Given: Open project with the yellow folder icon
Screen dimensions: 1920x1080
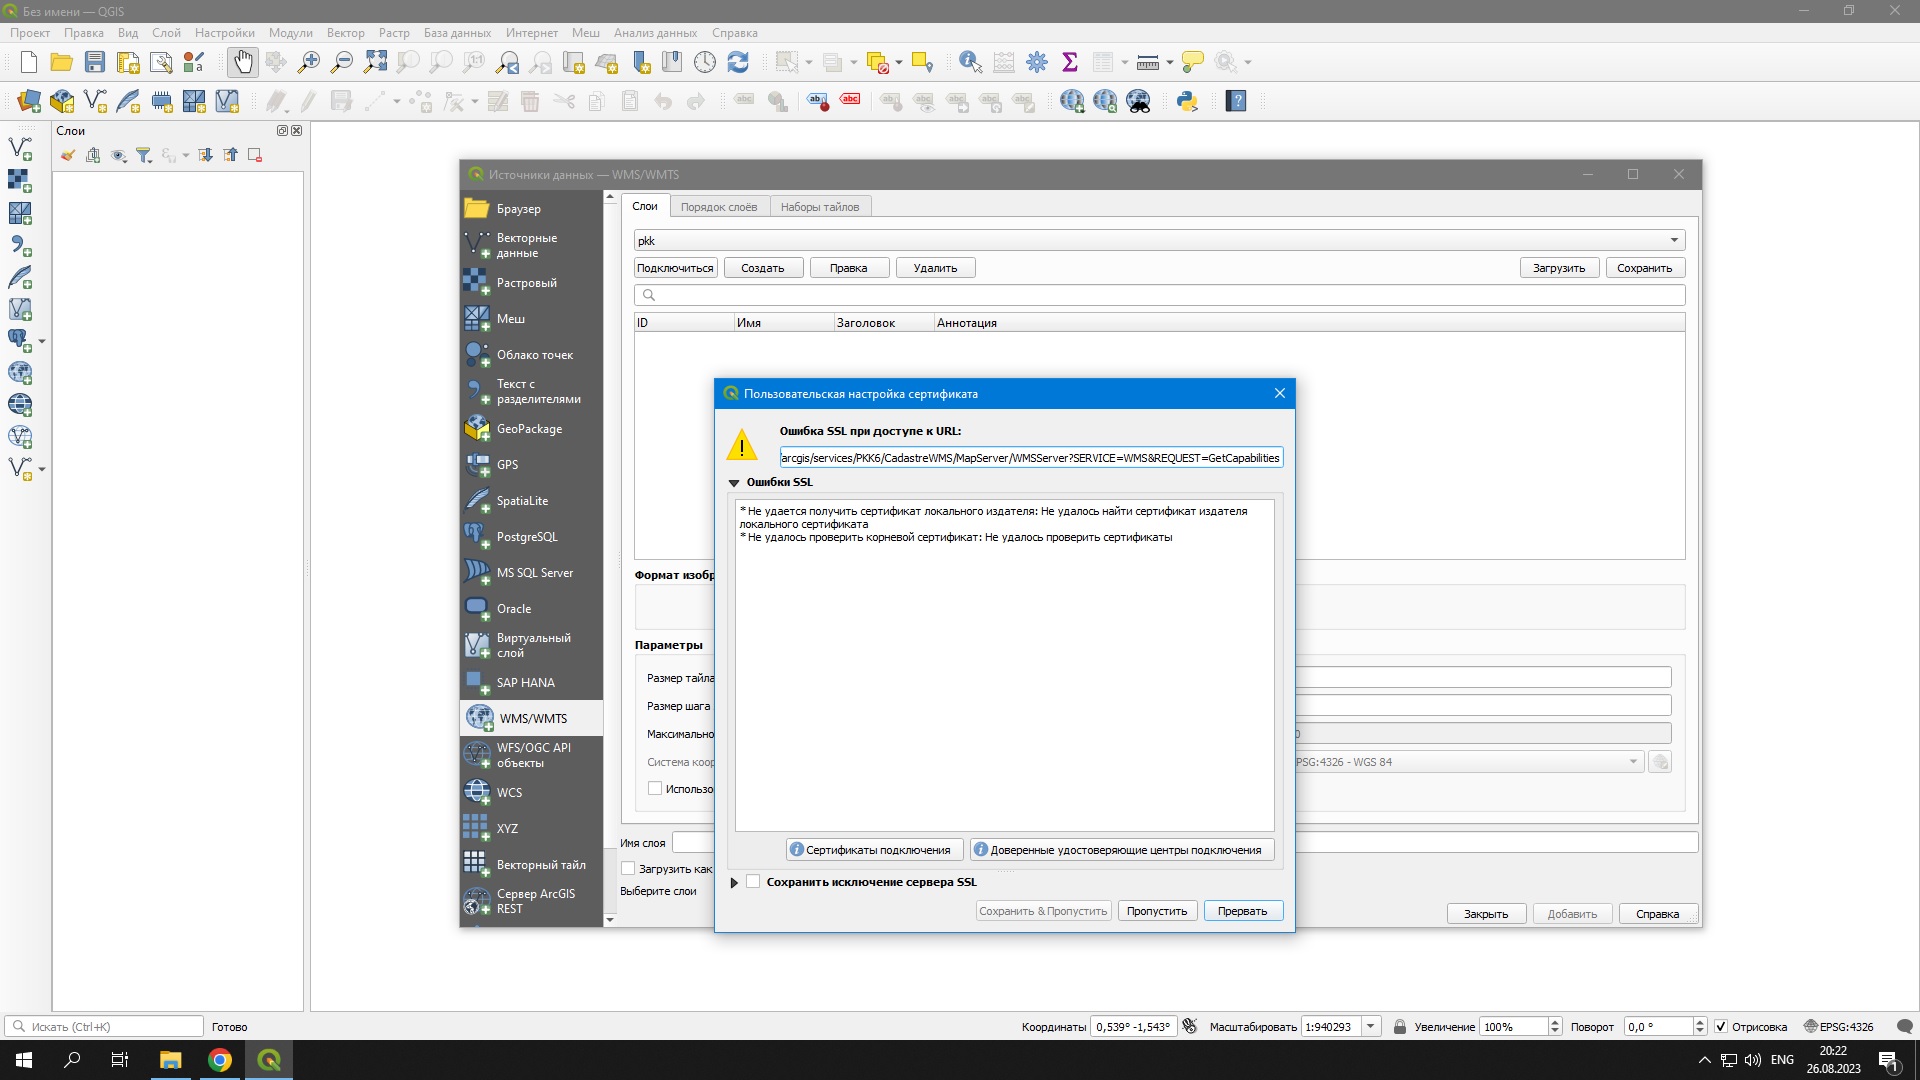Looking at the screenshot, I should click(62, 62).
